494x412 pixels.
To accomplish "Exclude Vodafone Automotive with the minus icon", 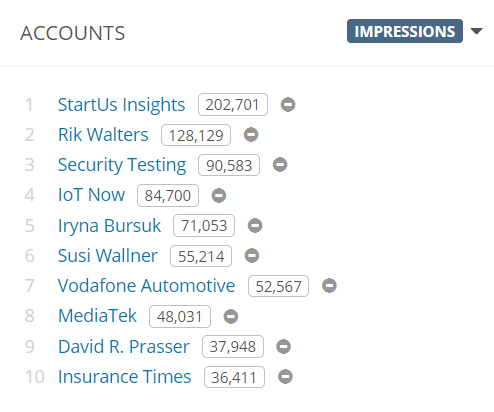I will [x=329, y=286].
